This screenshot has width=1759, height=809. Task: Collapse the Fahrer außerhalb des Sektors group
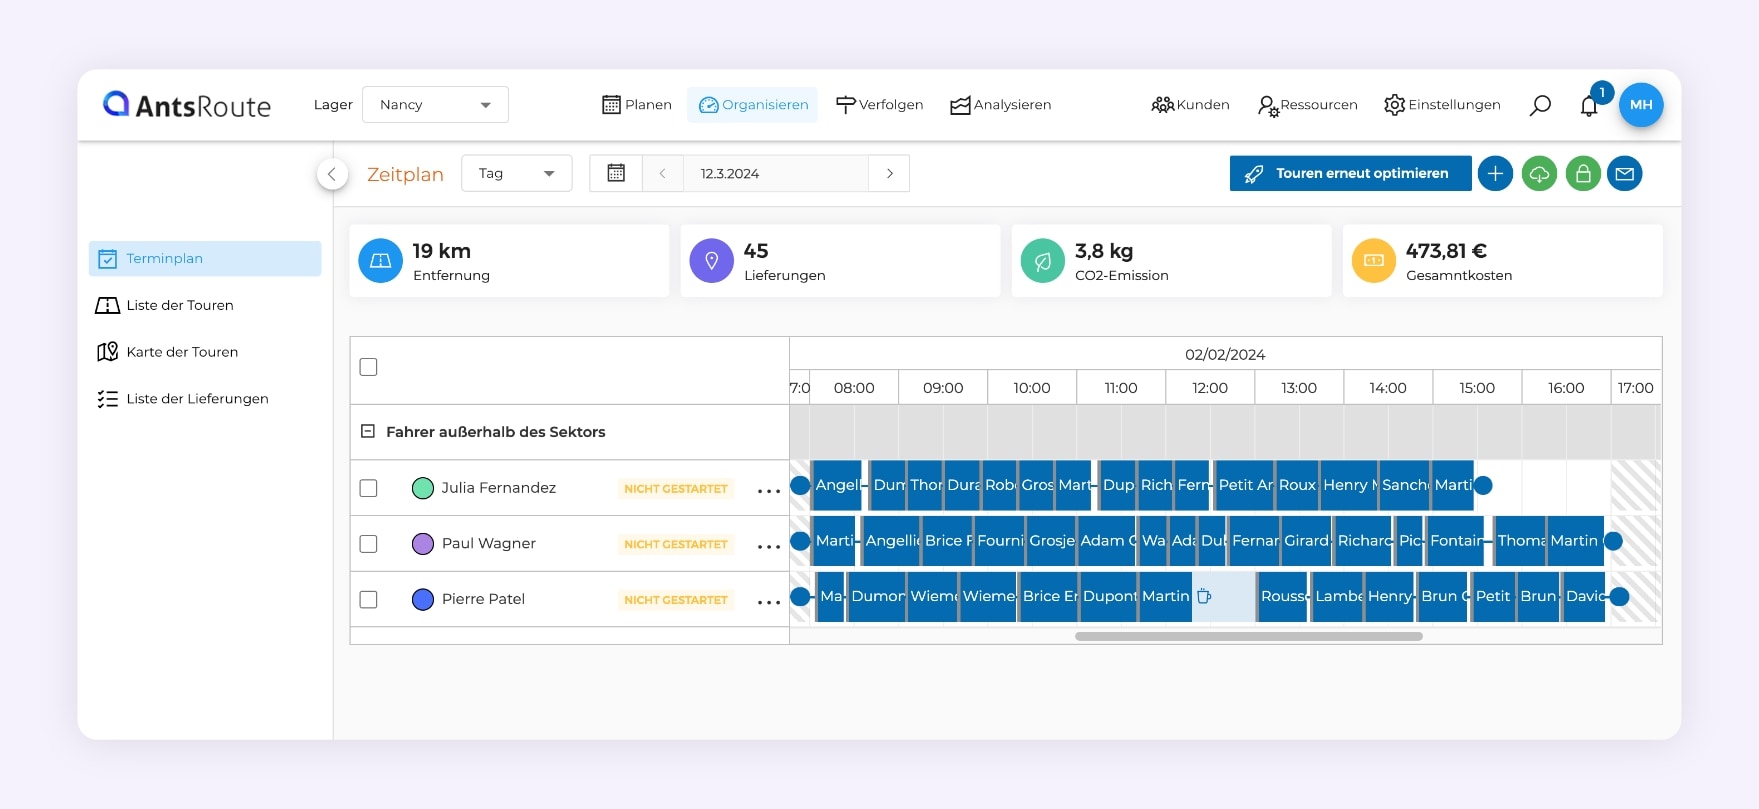click(368, 432)
